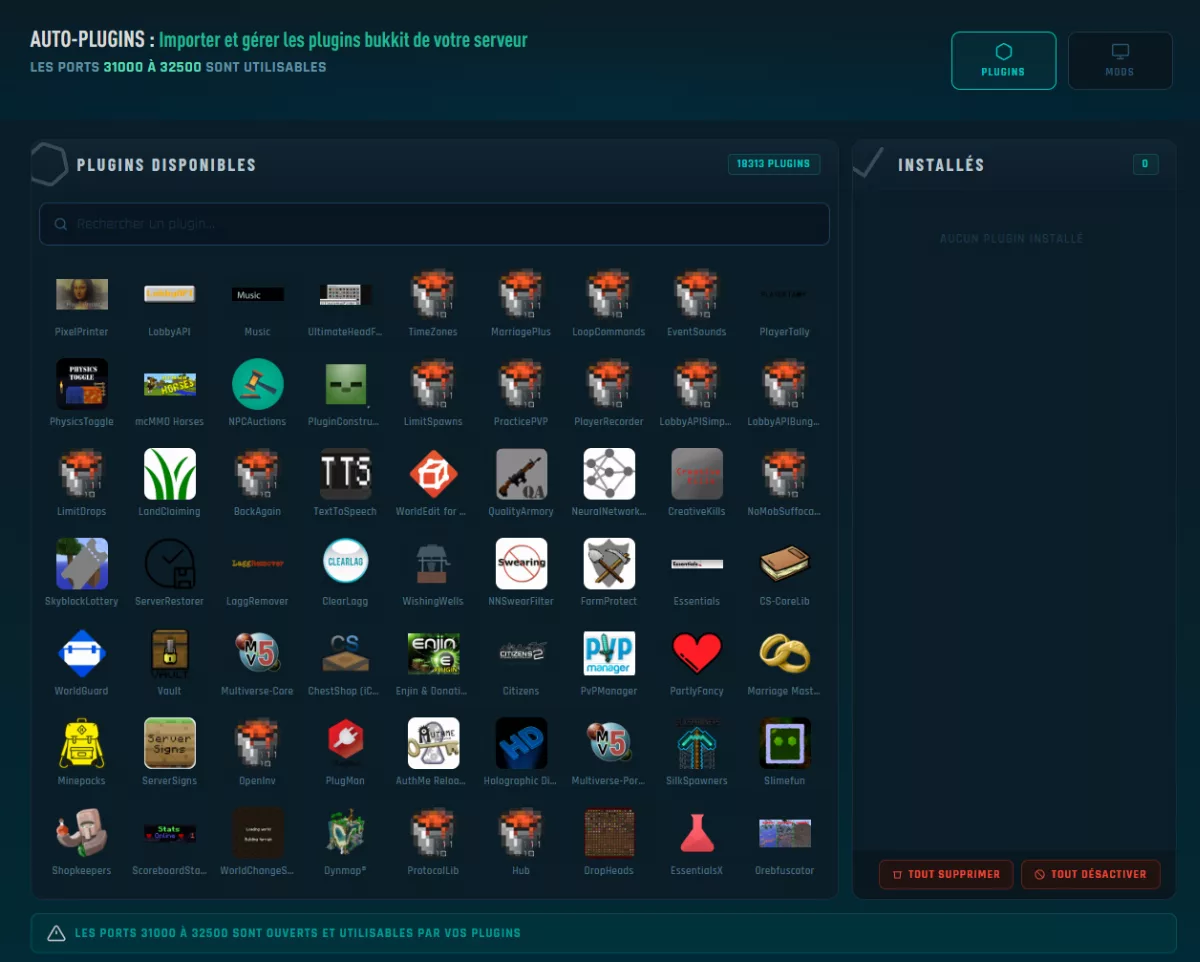Select the LobbyAPI plugin icon
1200x962 pixels.
click(x=170, y=294)
